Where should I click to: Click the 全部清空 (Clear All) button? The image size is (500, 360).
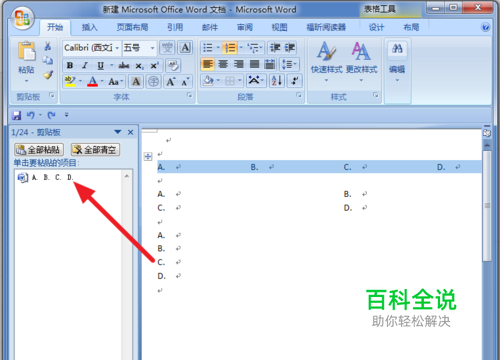click(x=95, y=150)
